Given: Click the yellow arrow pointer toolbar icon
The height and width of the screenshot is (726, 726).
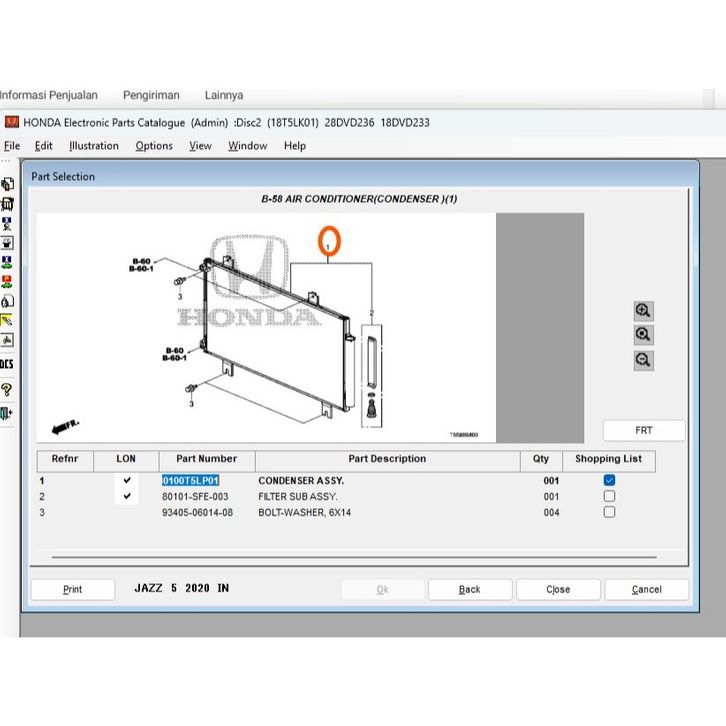Looking at the screenshot, I should tap(7, 321).
